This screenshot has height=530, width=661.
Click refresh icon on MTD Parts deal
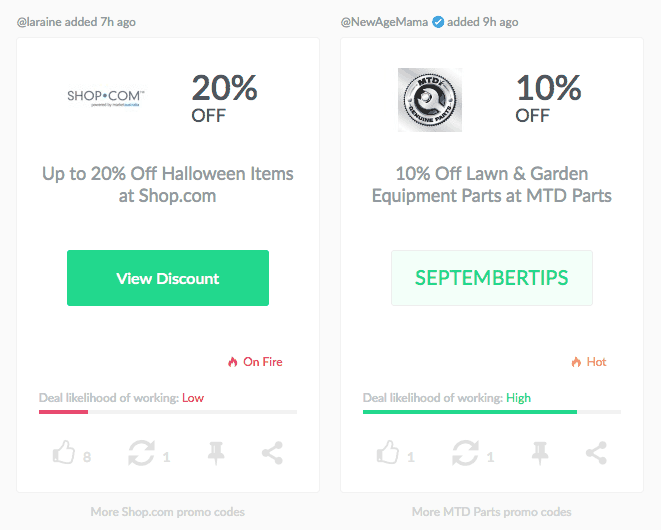(465, 453)
